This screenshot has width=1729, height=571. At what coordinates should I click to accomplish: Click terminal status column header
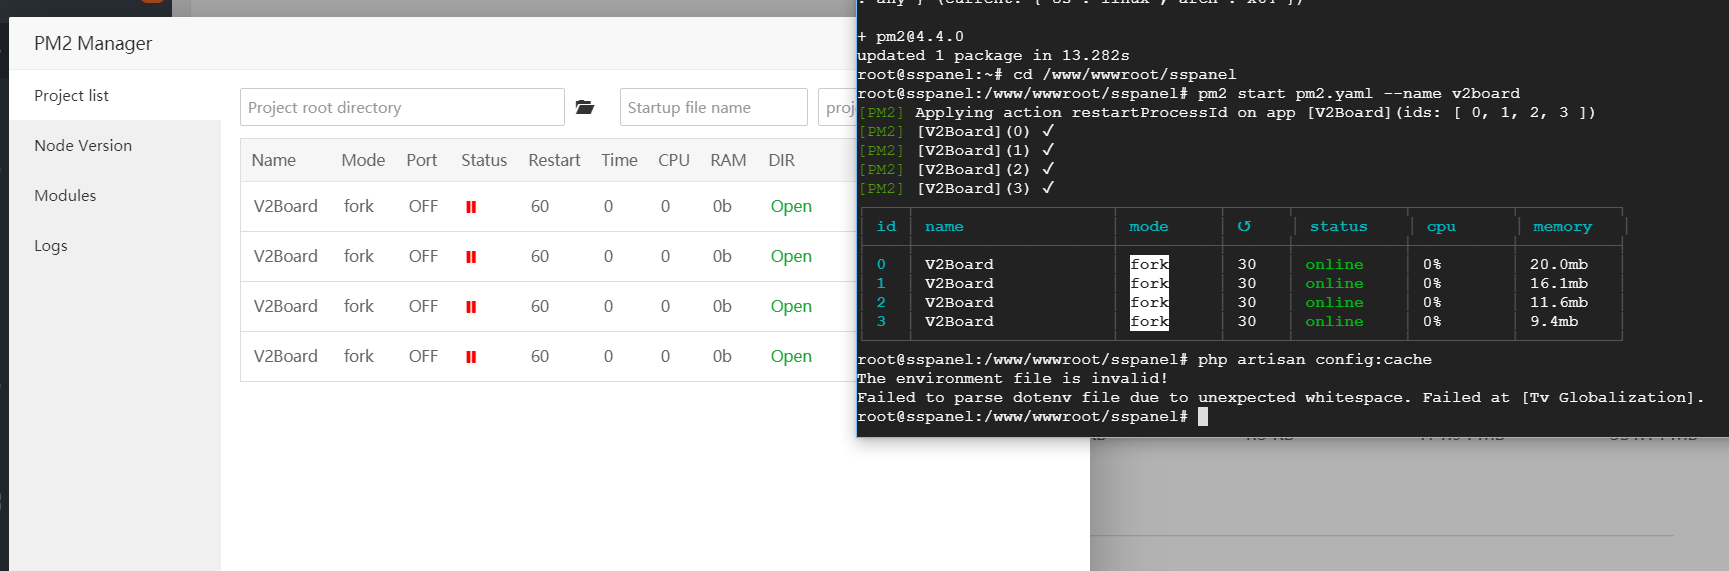pyautogui.click(x=1339, y=227)
